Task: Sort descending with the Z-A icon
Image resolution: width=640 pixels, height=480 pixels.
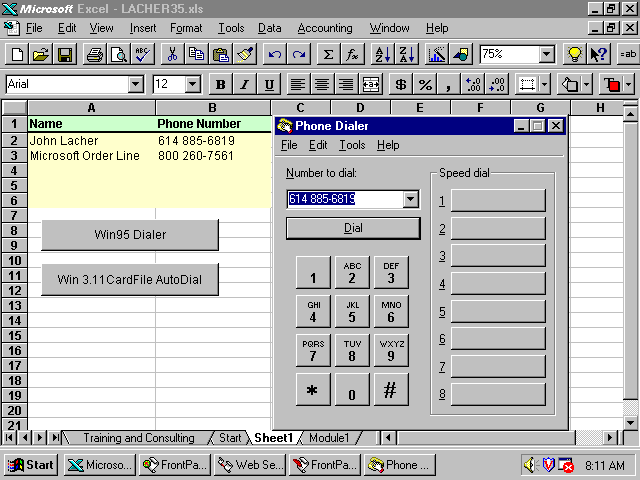Action: [407, 54]
